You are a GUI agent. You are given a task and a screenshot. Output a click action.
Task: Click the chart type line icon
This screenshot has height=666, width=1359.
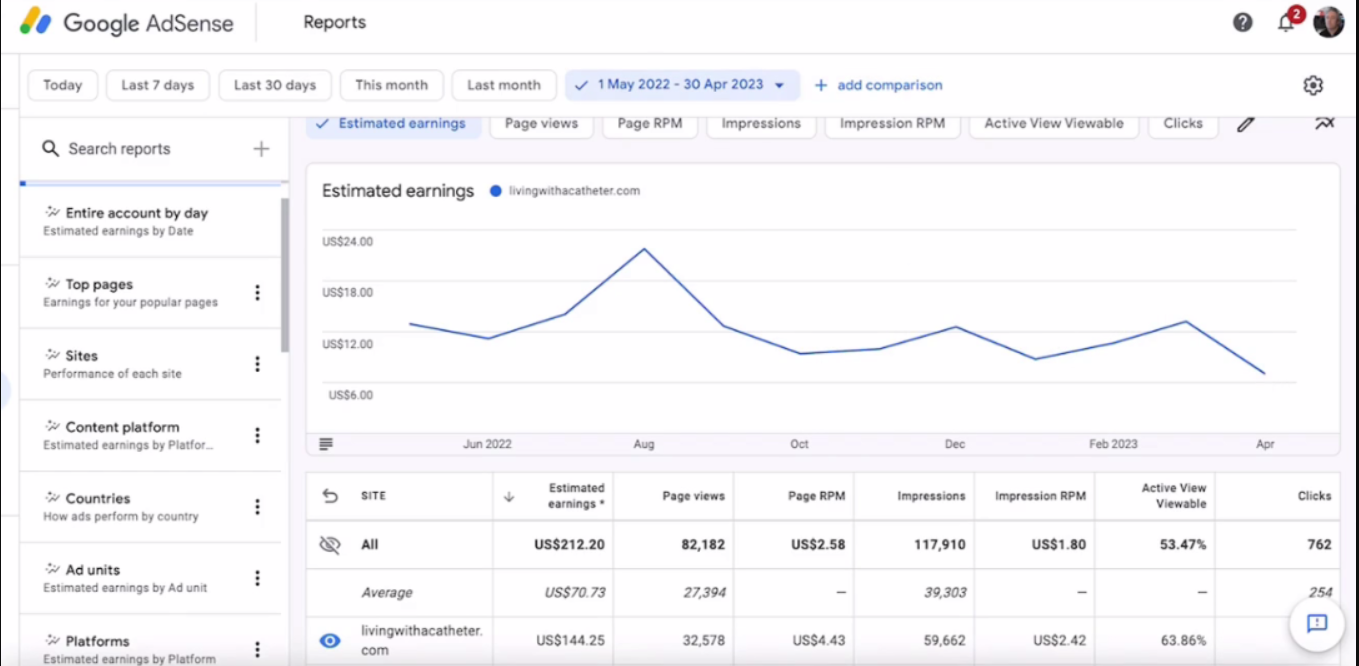pos(1325,124)
